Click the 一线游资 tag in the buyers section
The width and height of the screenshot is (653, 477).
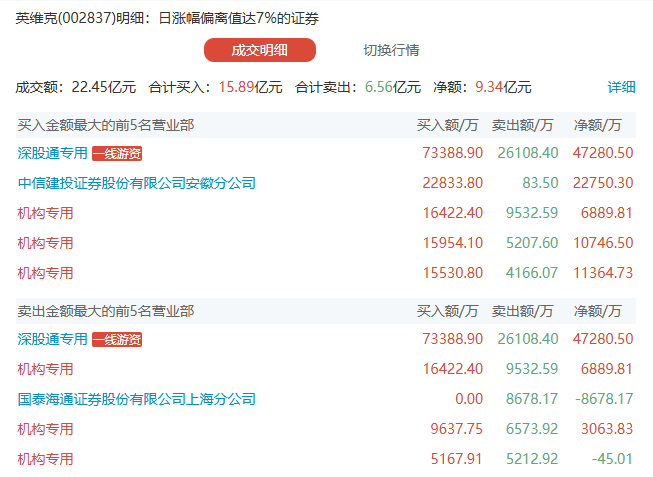coord(117,153)
